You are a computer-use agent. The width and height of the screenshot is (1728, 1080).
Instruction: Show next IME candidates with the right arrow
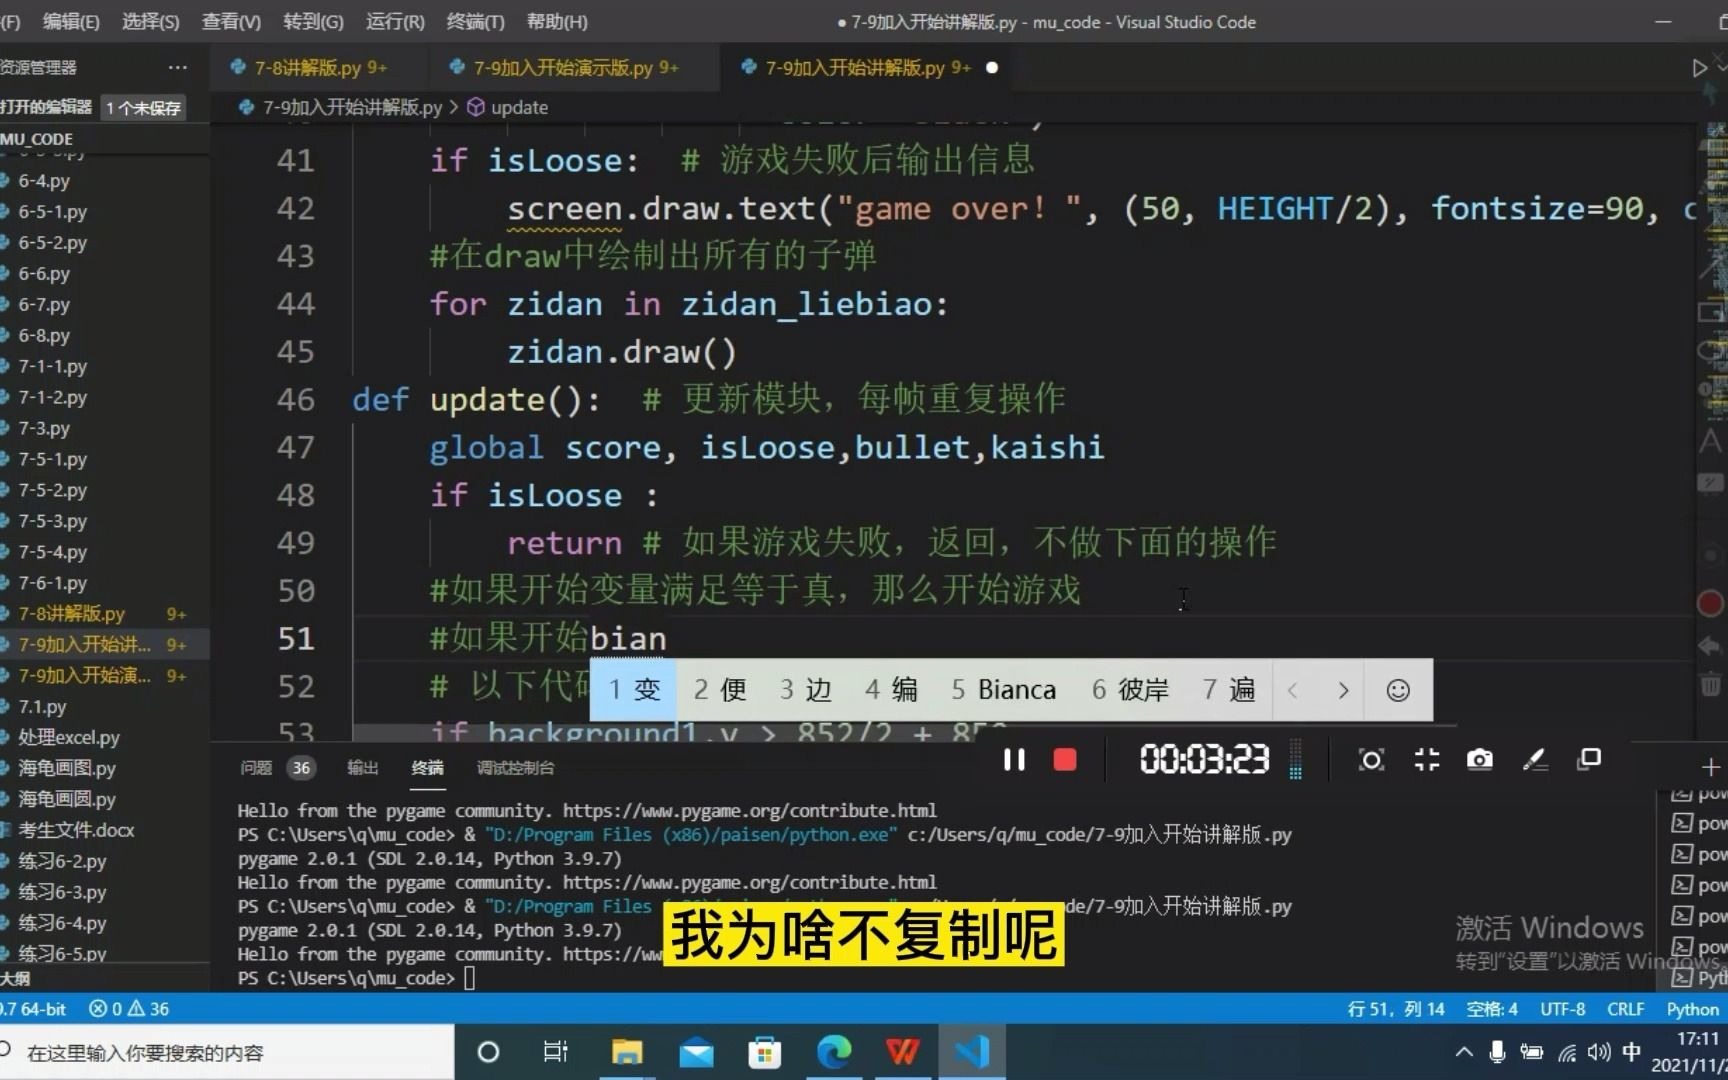pos(1343,690)
